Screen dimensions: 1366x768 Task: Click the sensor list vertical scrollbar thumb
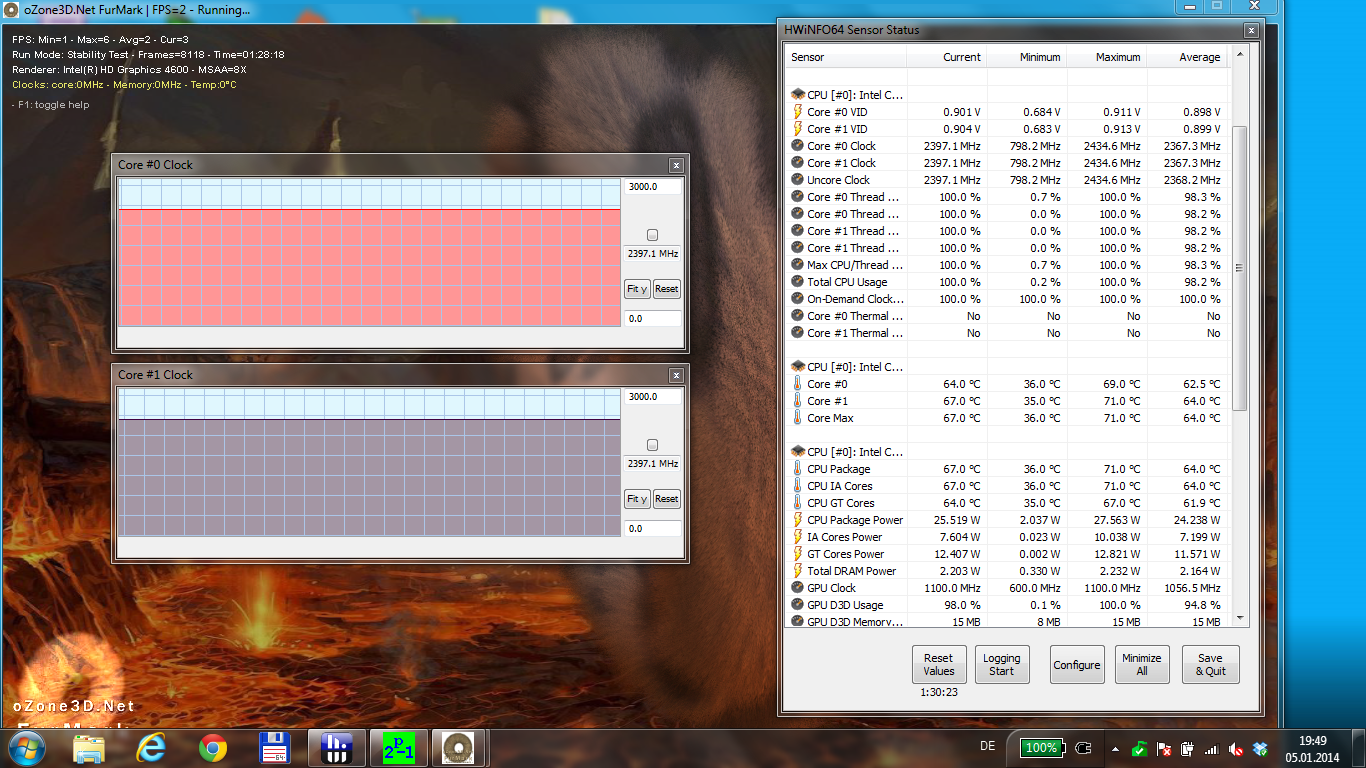point(1240,268)
